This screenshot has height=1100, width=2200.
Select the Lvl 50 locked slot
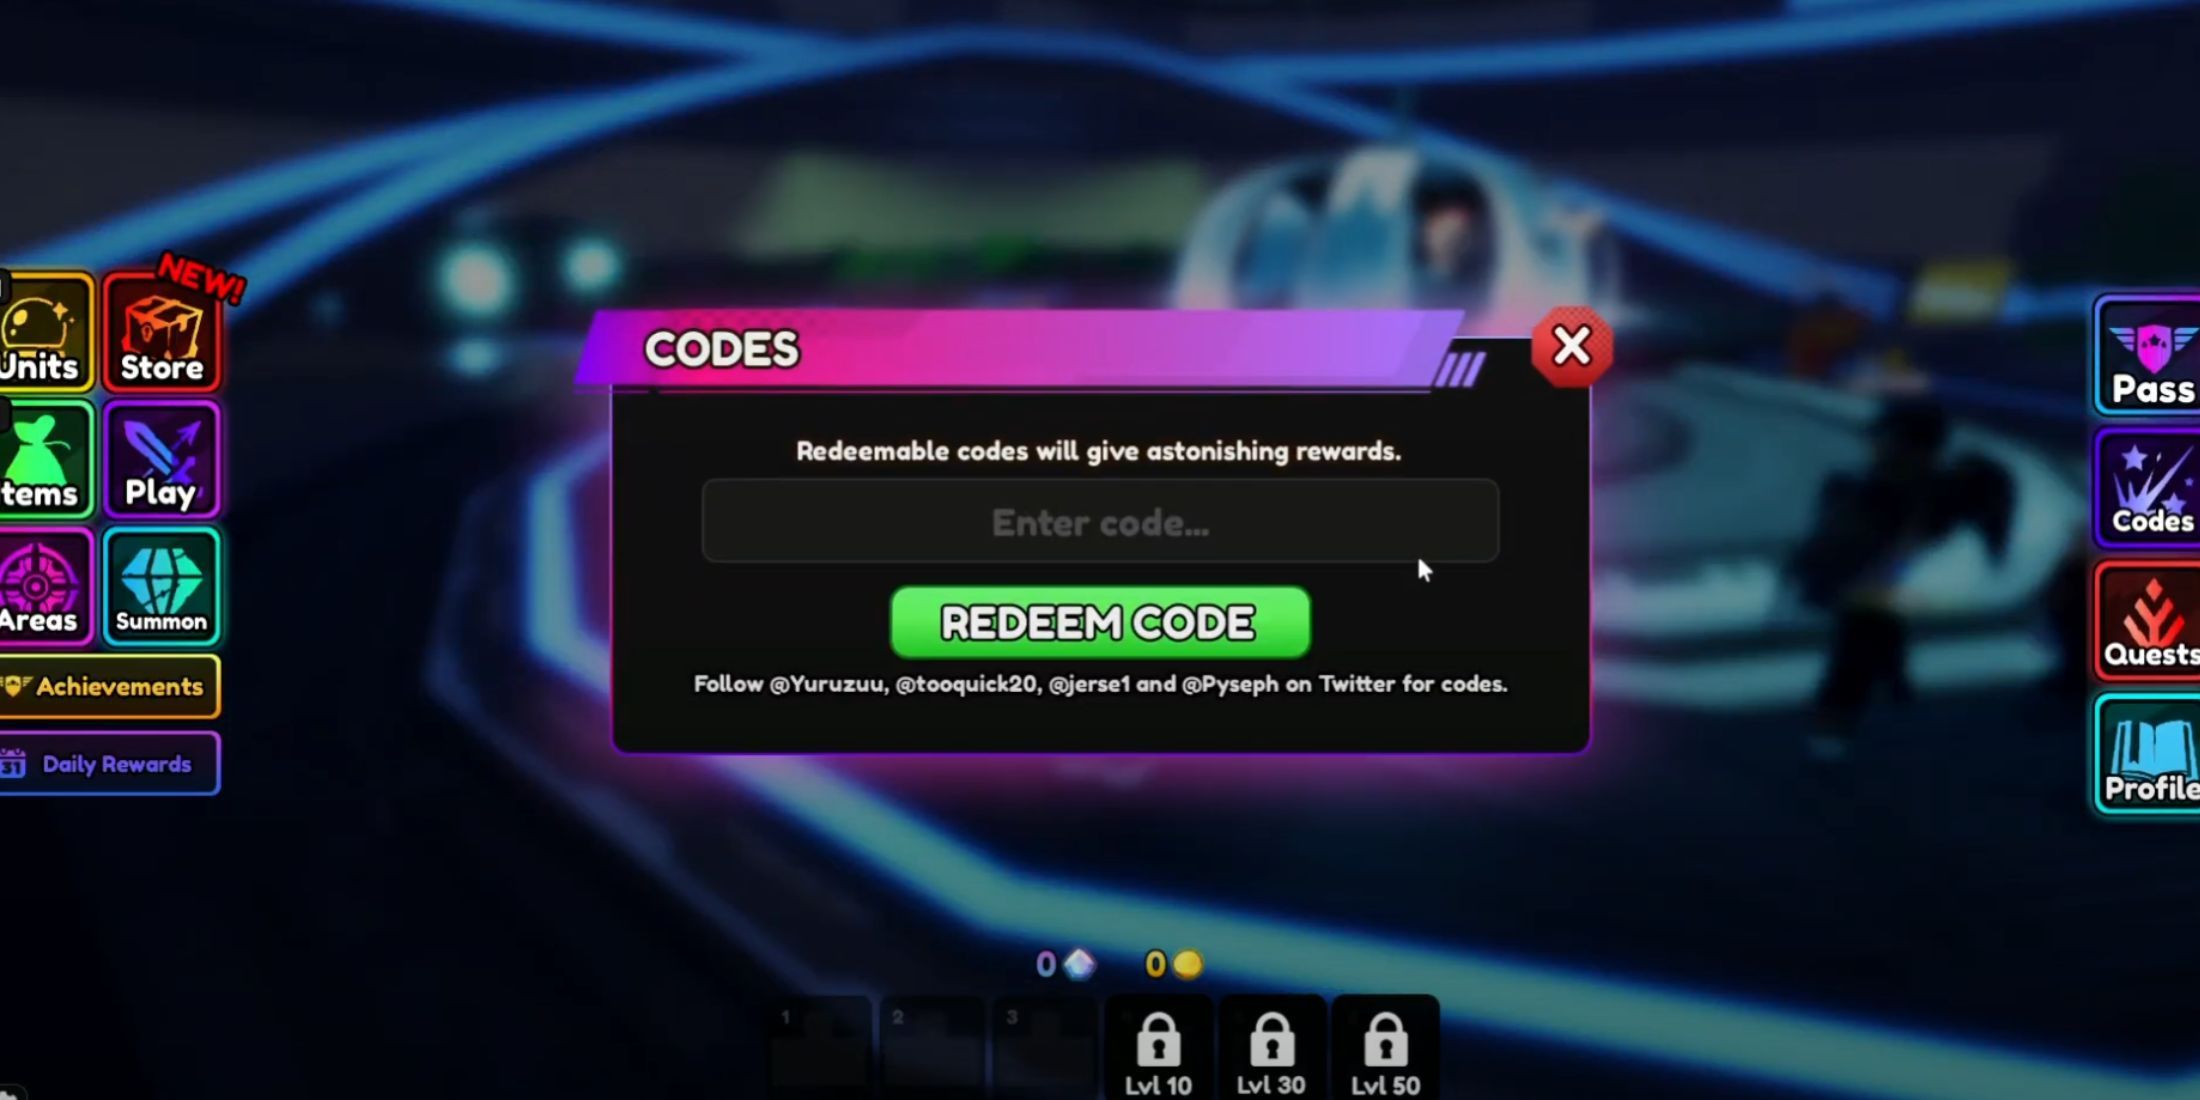click(1386, 1045)
